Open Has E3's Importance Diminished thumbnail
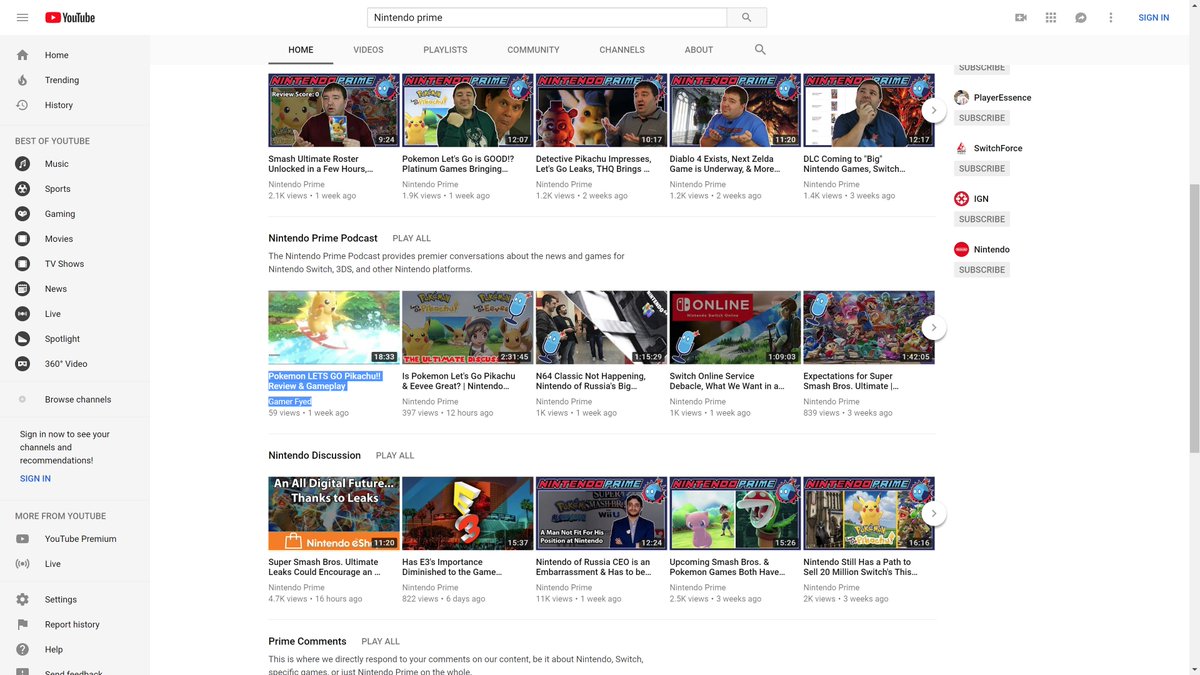The image size is (1200, 675). tap(467, 514)
